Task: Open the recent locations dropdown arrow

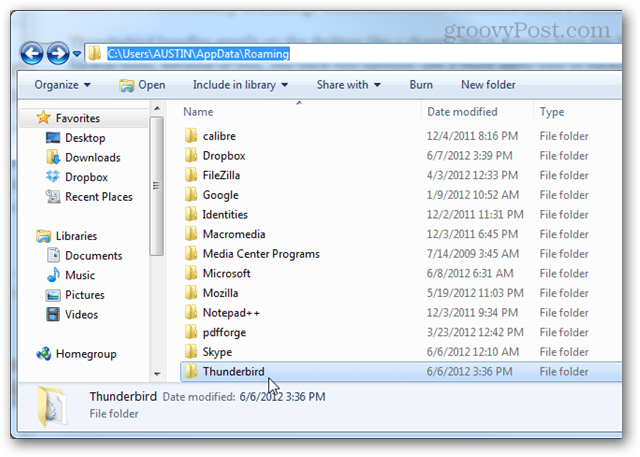Action: pos(77,53)
